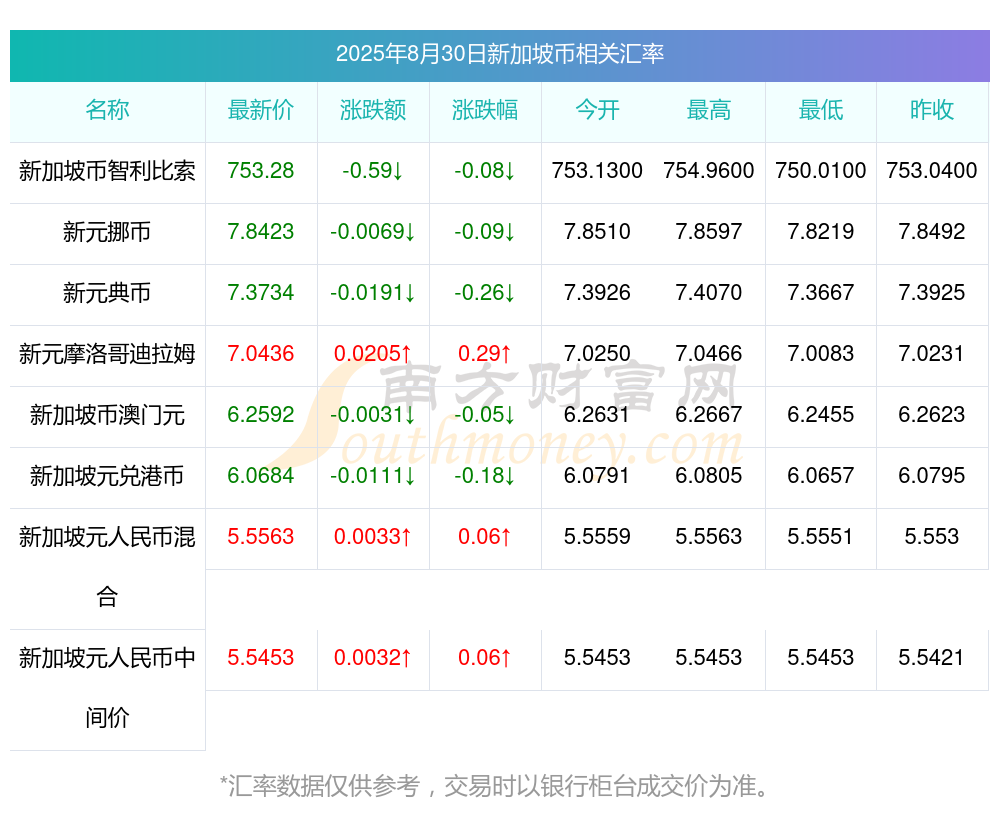The image size is (1000, 817).
Task: Click the change percent 0.29↑
Action: pyautogui.click(x=485, y=353)
